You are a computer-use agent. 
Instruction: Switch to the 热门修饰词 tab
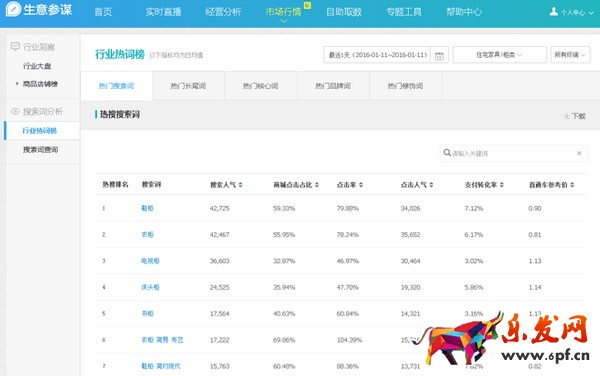[x=405, y=86]
